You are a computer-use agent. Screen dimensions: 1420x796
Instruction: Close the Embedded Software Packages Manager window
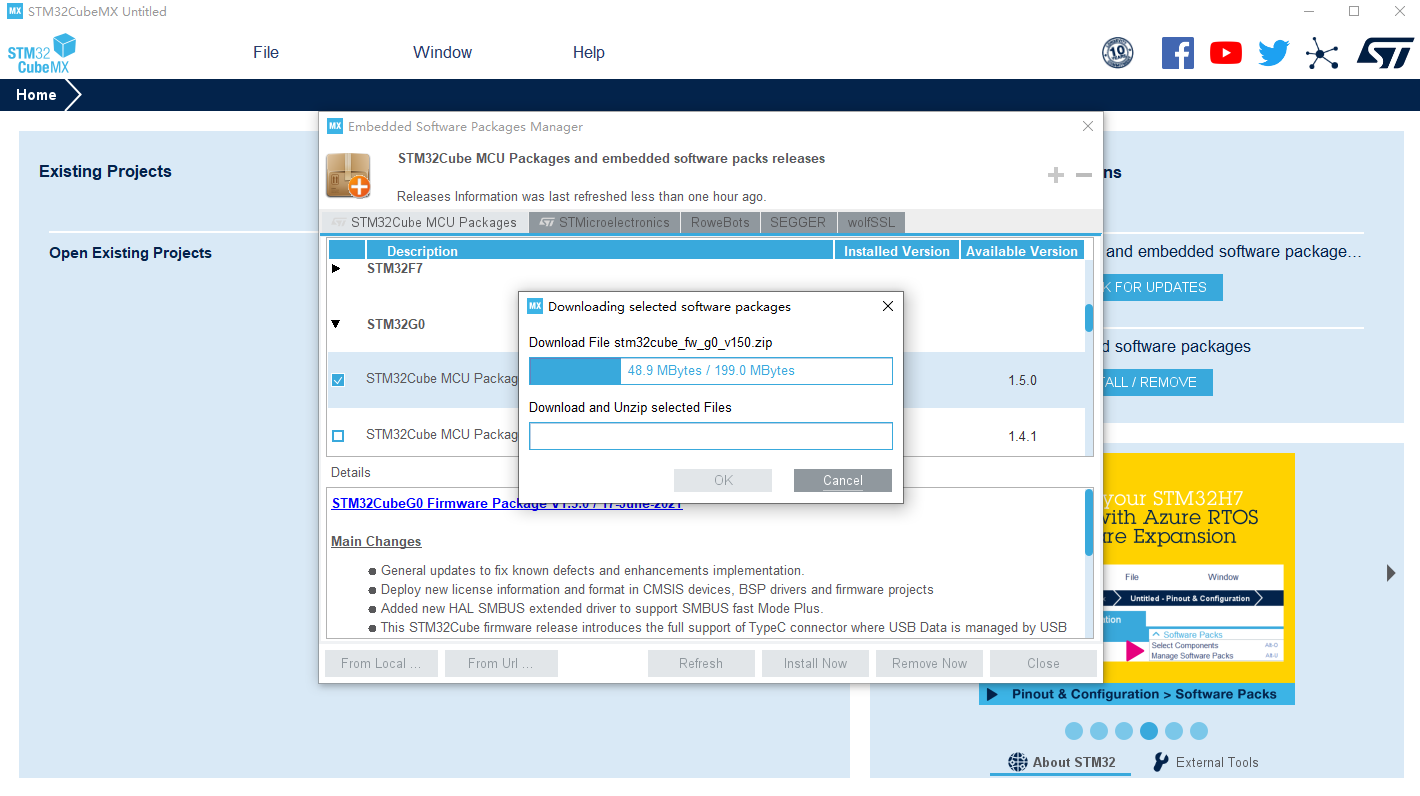(x=1088, y=126)
